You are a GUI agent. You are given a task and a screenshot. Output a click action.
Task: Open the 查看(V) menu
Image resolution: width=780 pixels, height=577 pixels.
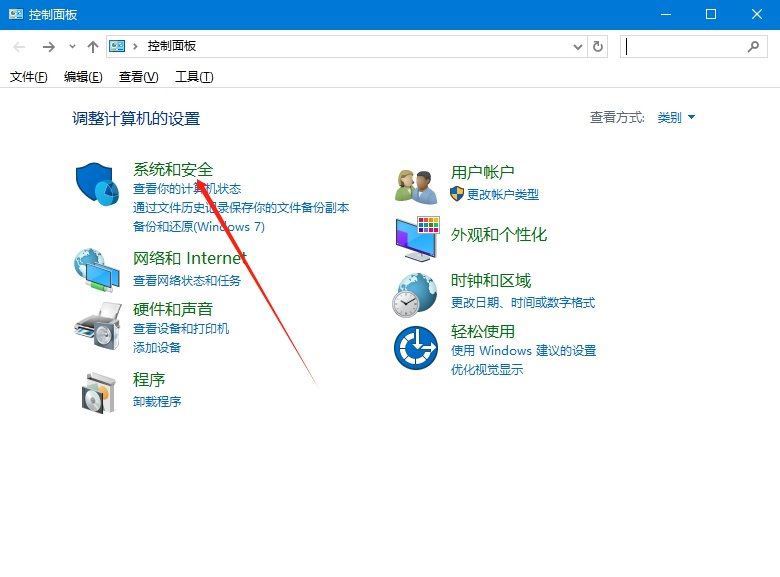(x=138, y=77)
